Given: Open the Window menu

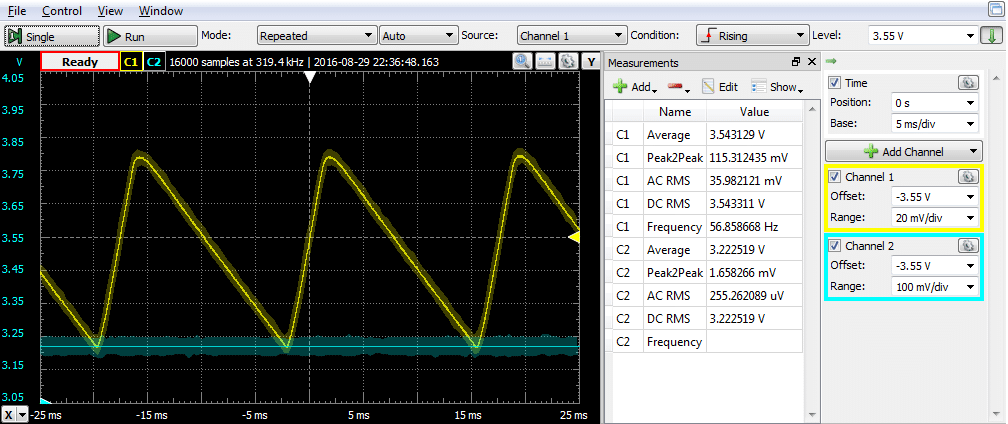Looking at the screenshot, I should [x=161, y=11].
